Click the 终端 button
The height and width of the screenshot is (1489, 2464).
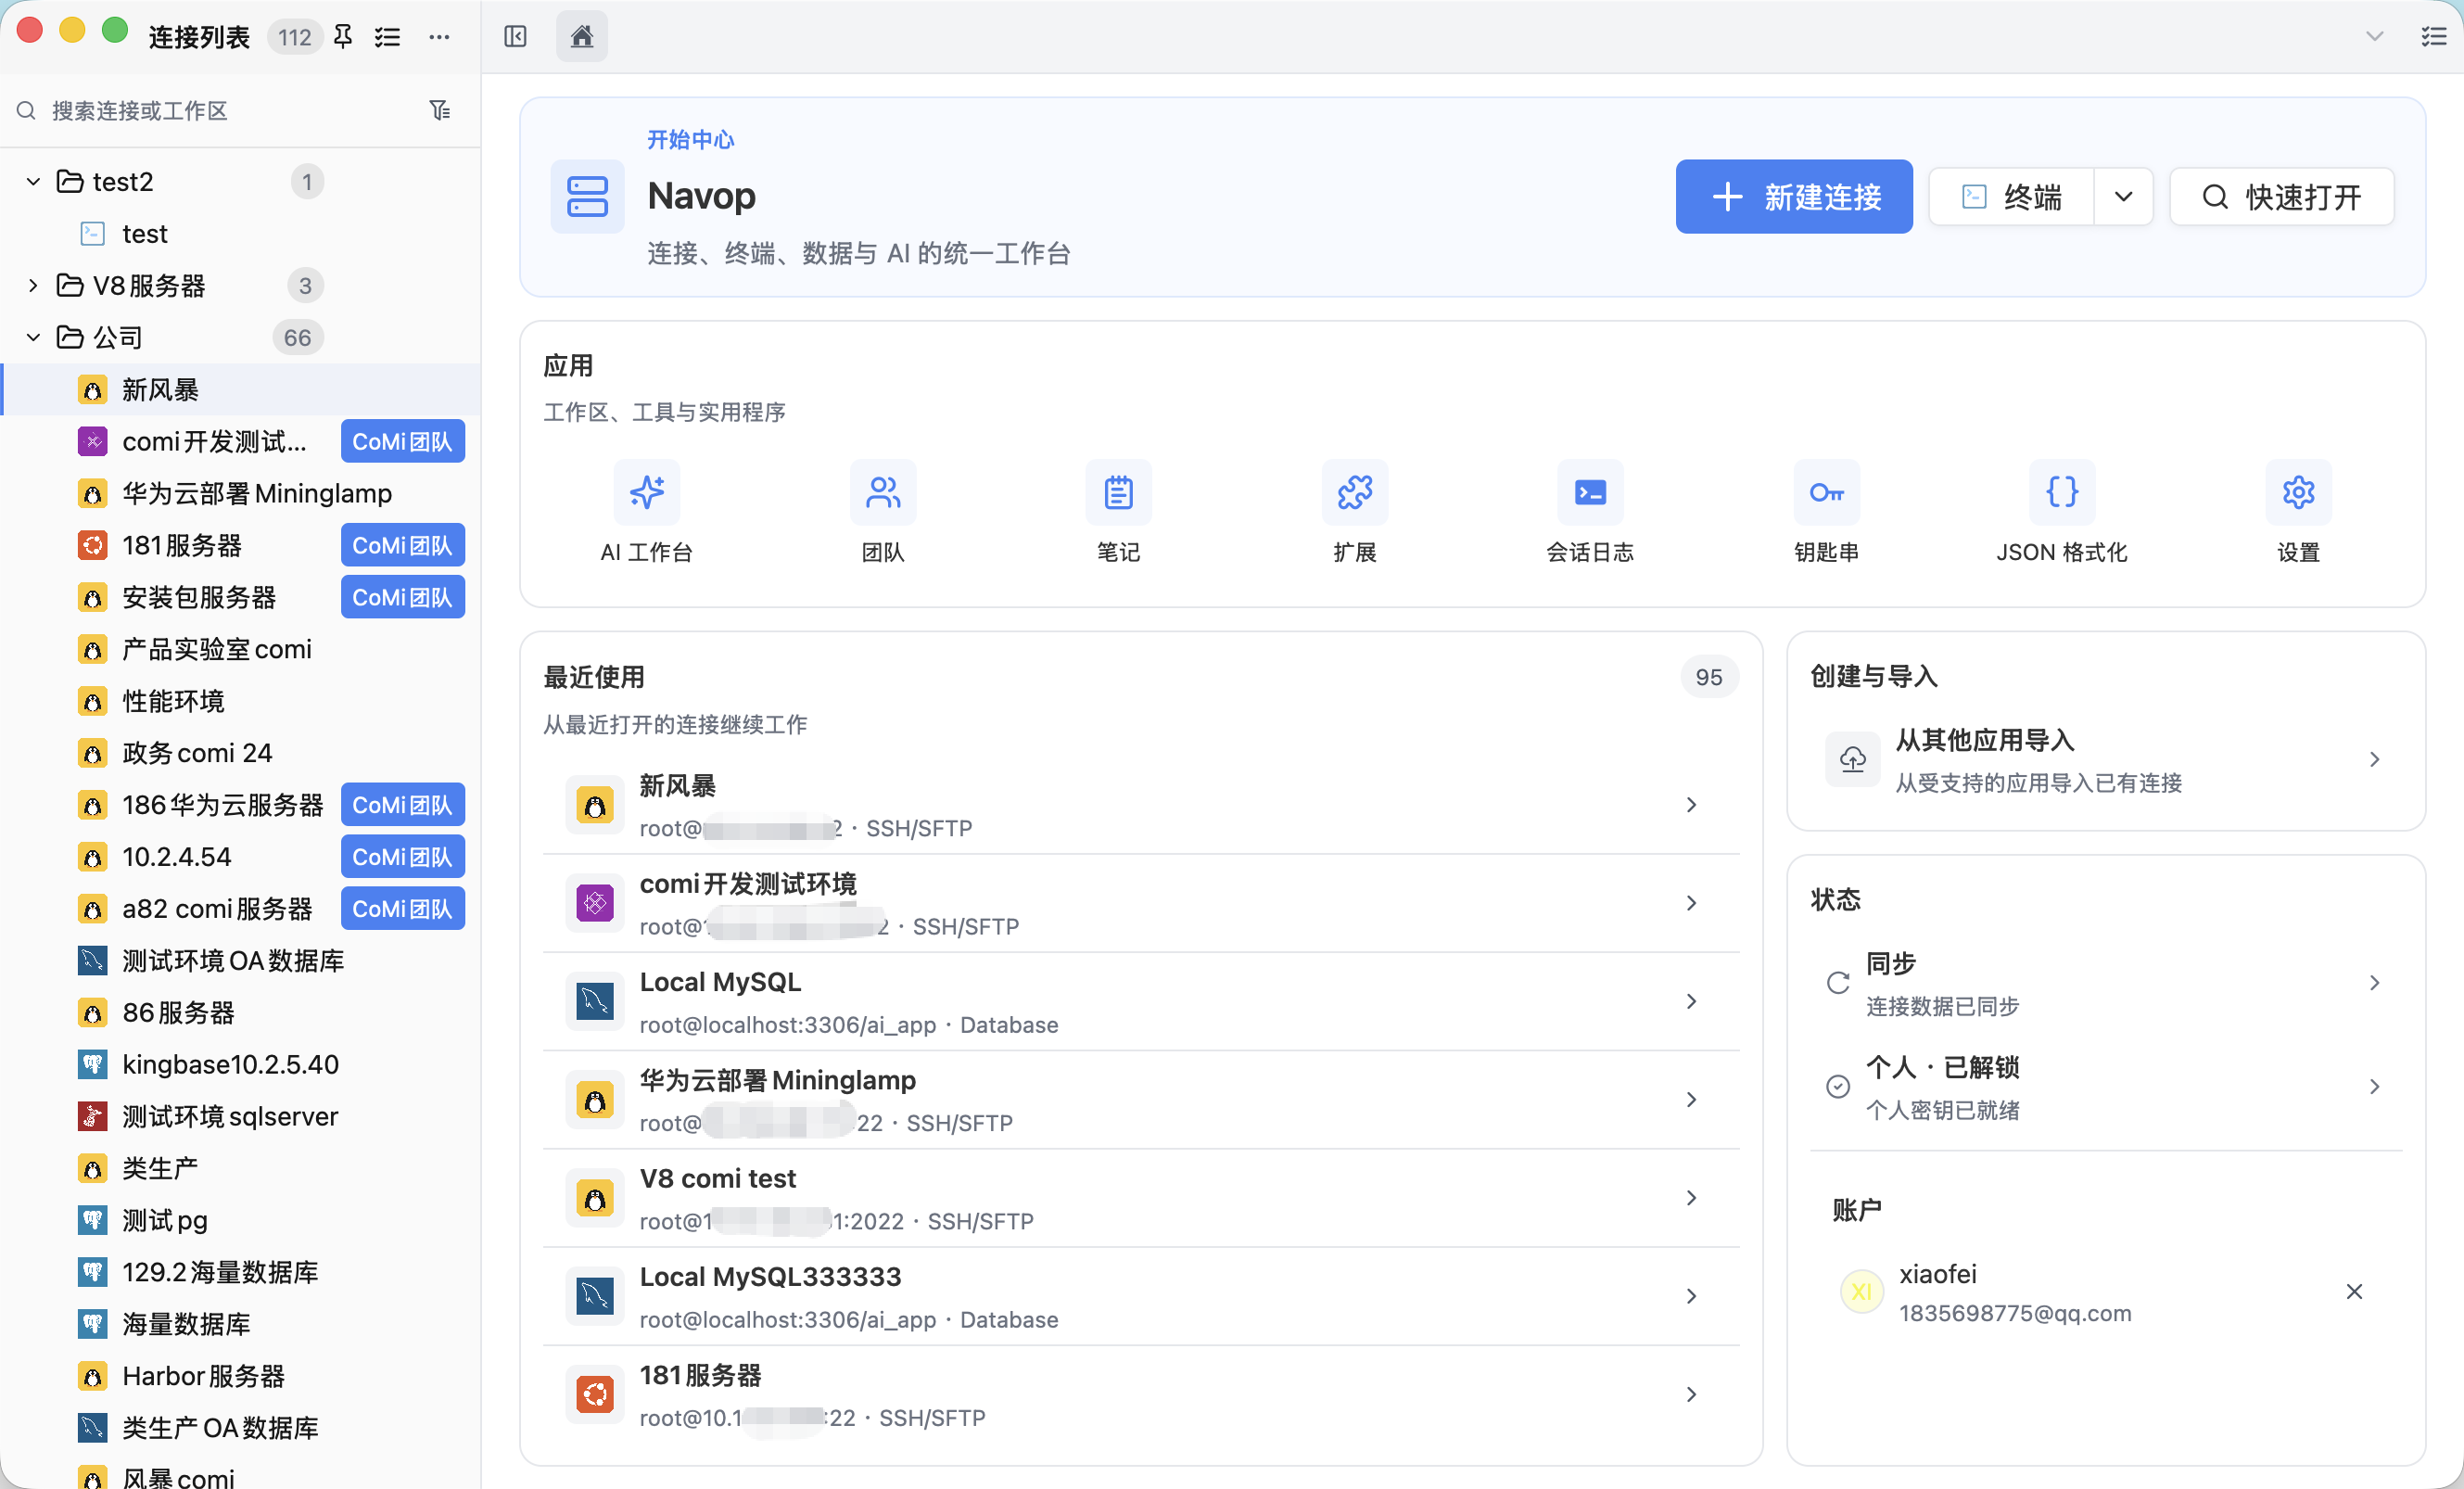pyautogui.click(x=2011, y=197)
